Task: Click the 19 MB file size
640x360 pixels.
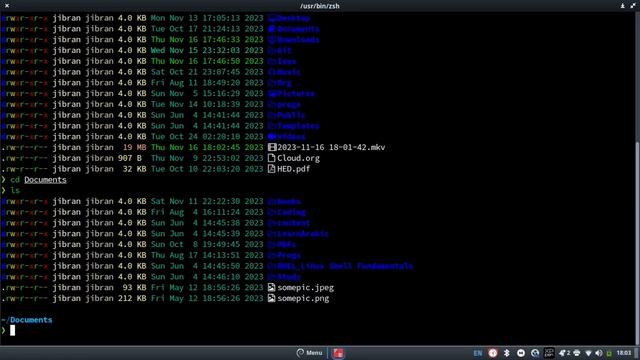Action: click(134, 147)
